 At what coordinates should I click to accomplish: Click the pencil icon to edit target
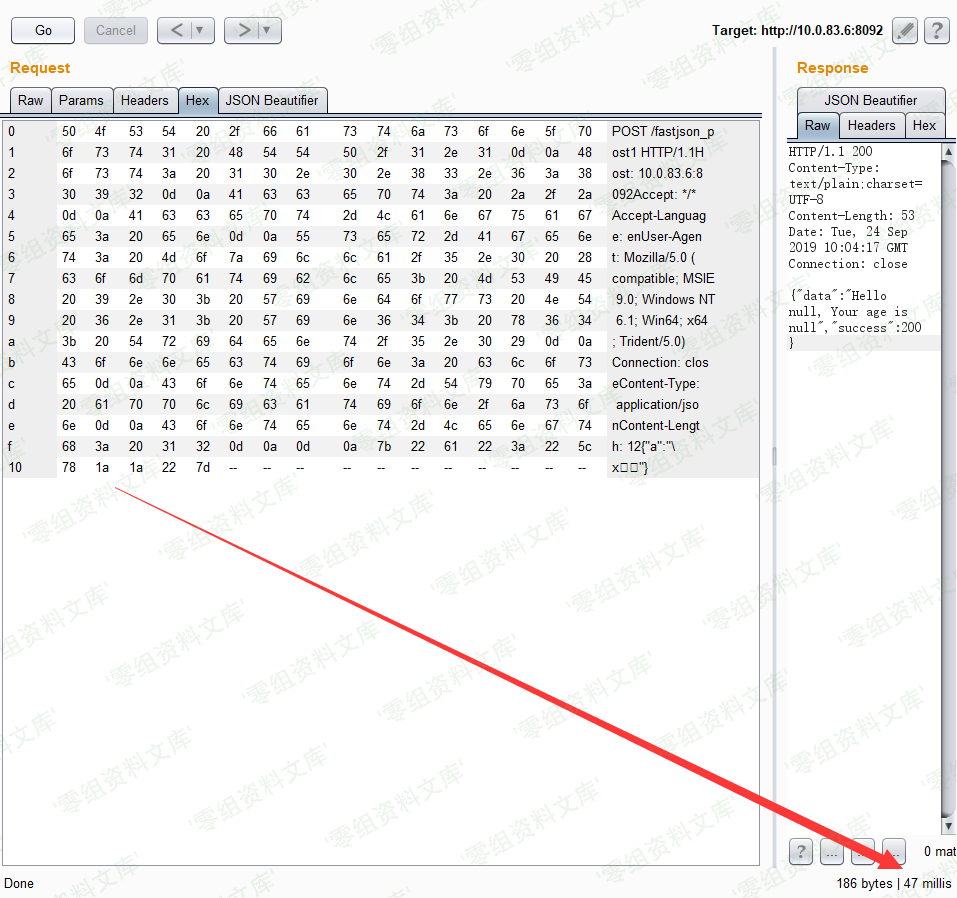pos(904,31)
